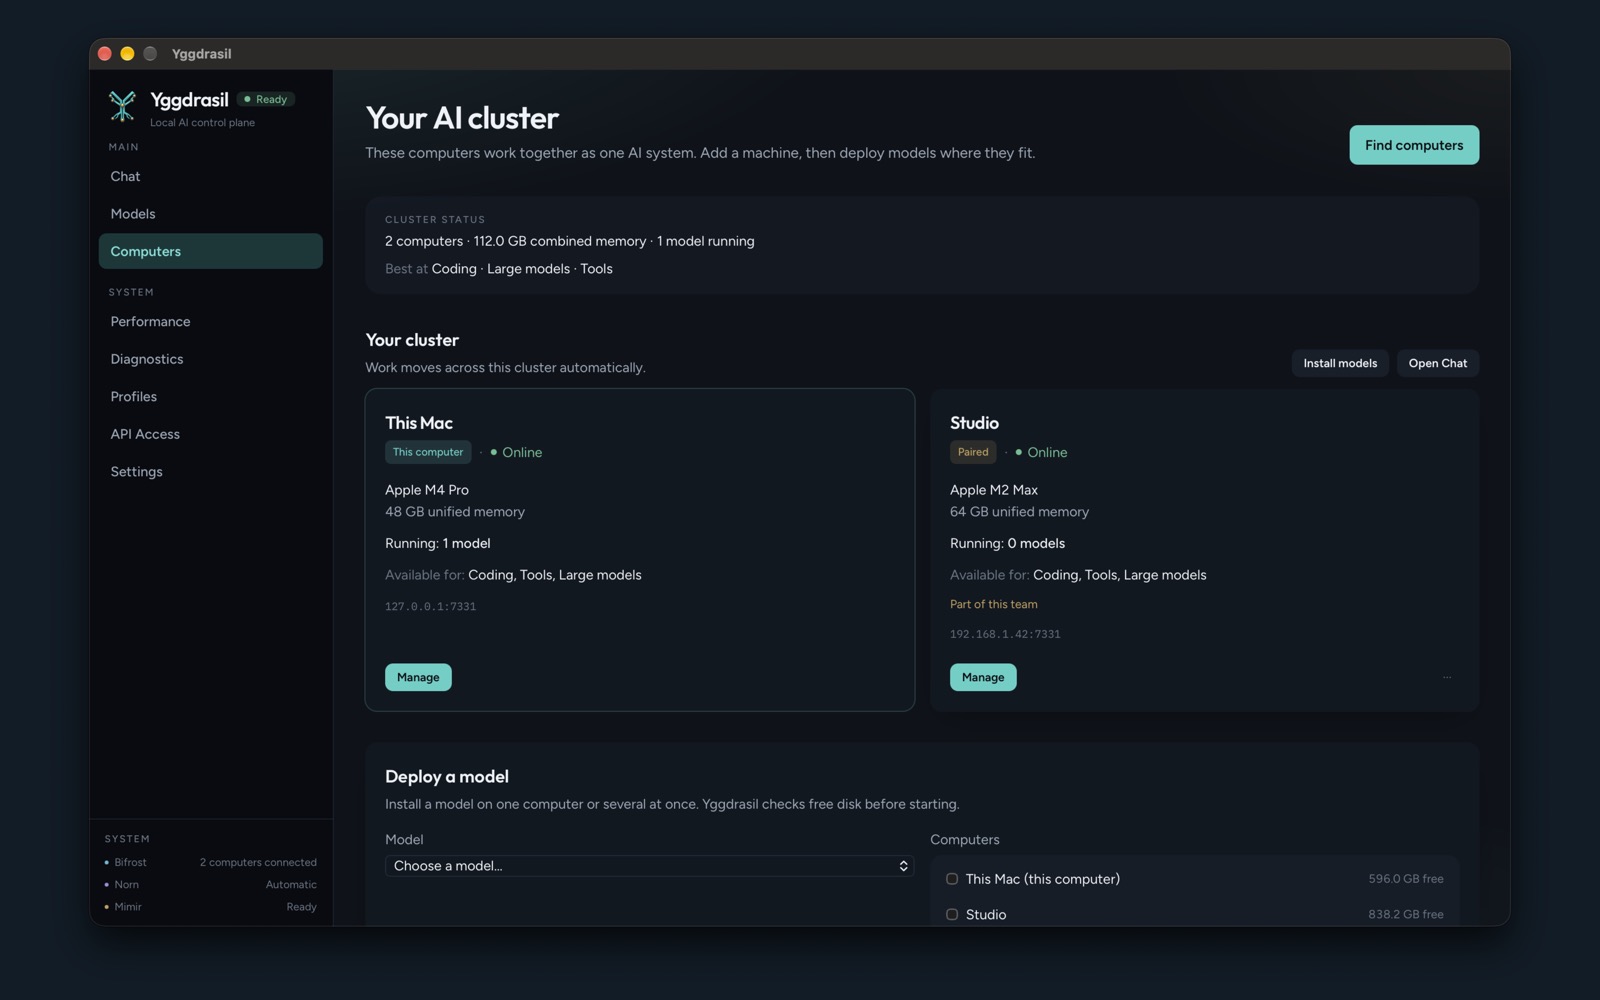Go to Chat in the sidebar
The height and width of the screenshot is (1000, 1600).
coord(210,176)
